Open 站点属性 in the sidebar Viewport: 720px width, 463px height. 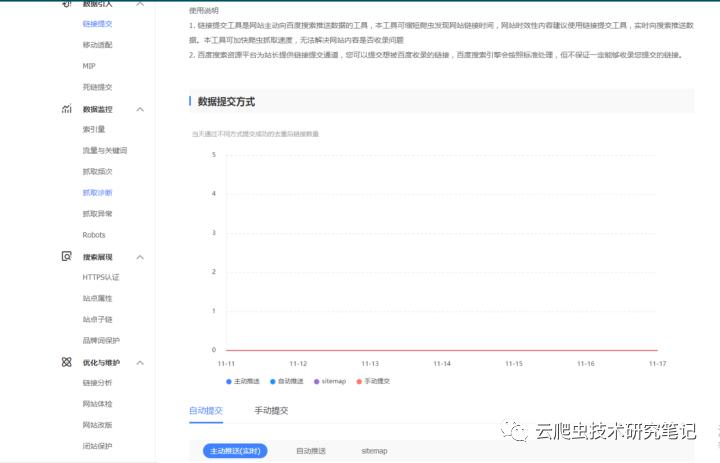tap(97, 299)
